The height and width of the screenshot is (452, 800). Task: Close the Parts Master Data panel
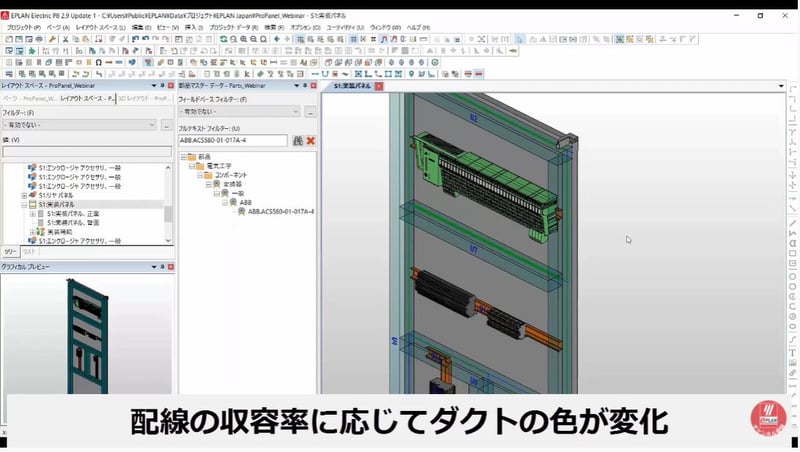click(x=314, y=85)
